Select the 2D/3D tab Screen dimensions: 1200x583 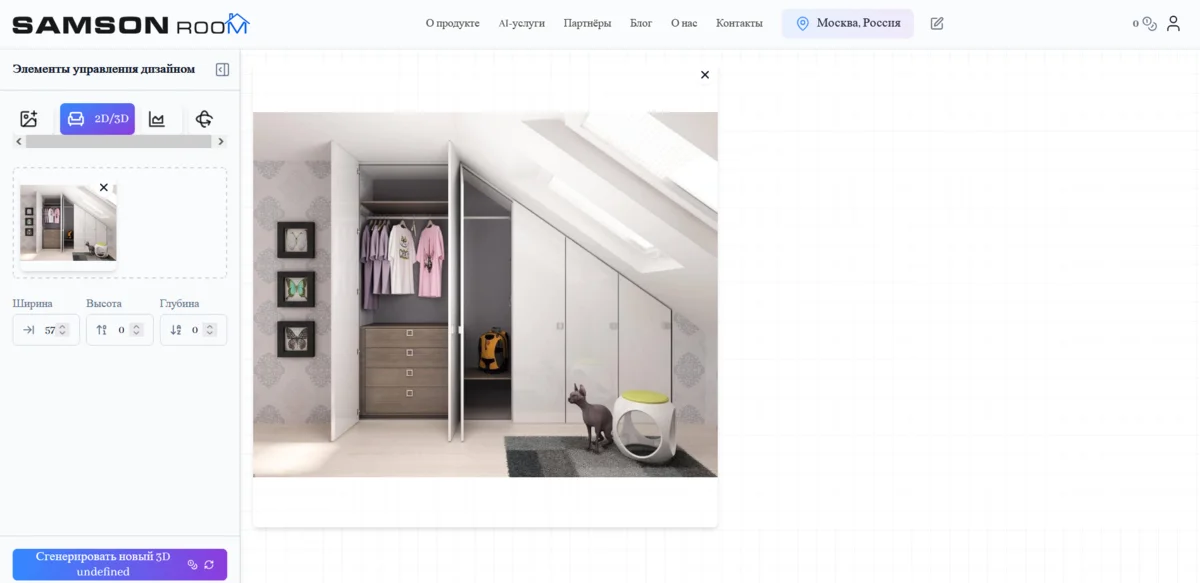(x=97, y=119)
